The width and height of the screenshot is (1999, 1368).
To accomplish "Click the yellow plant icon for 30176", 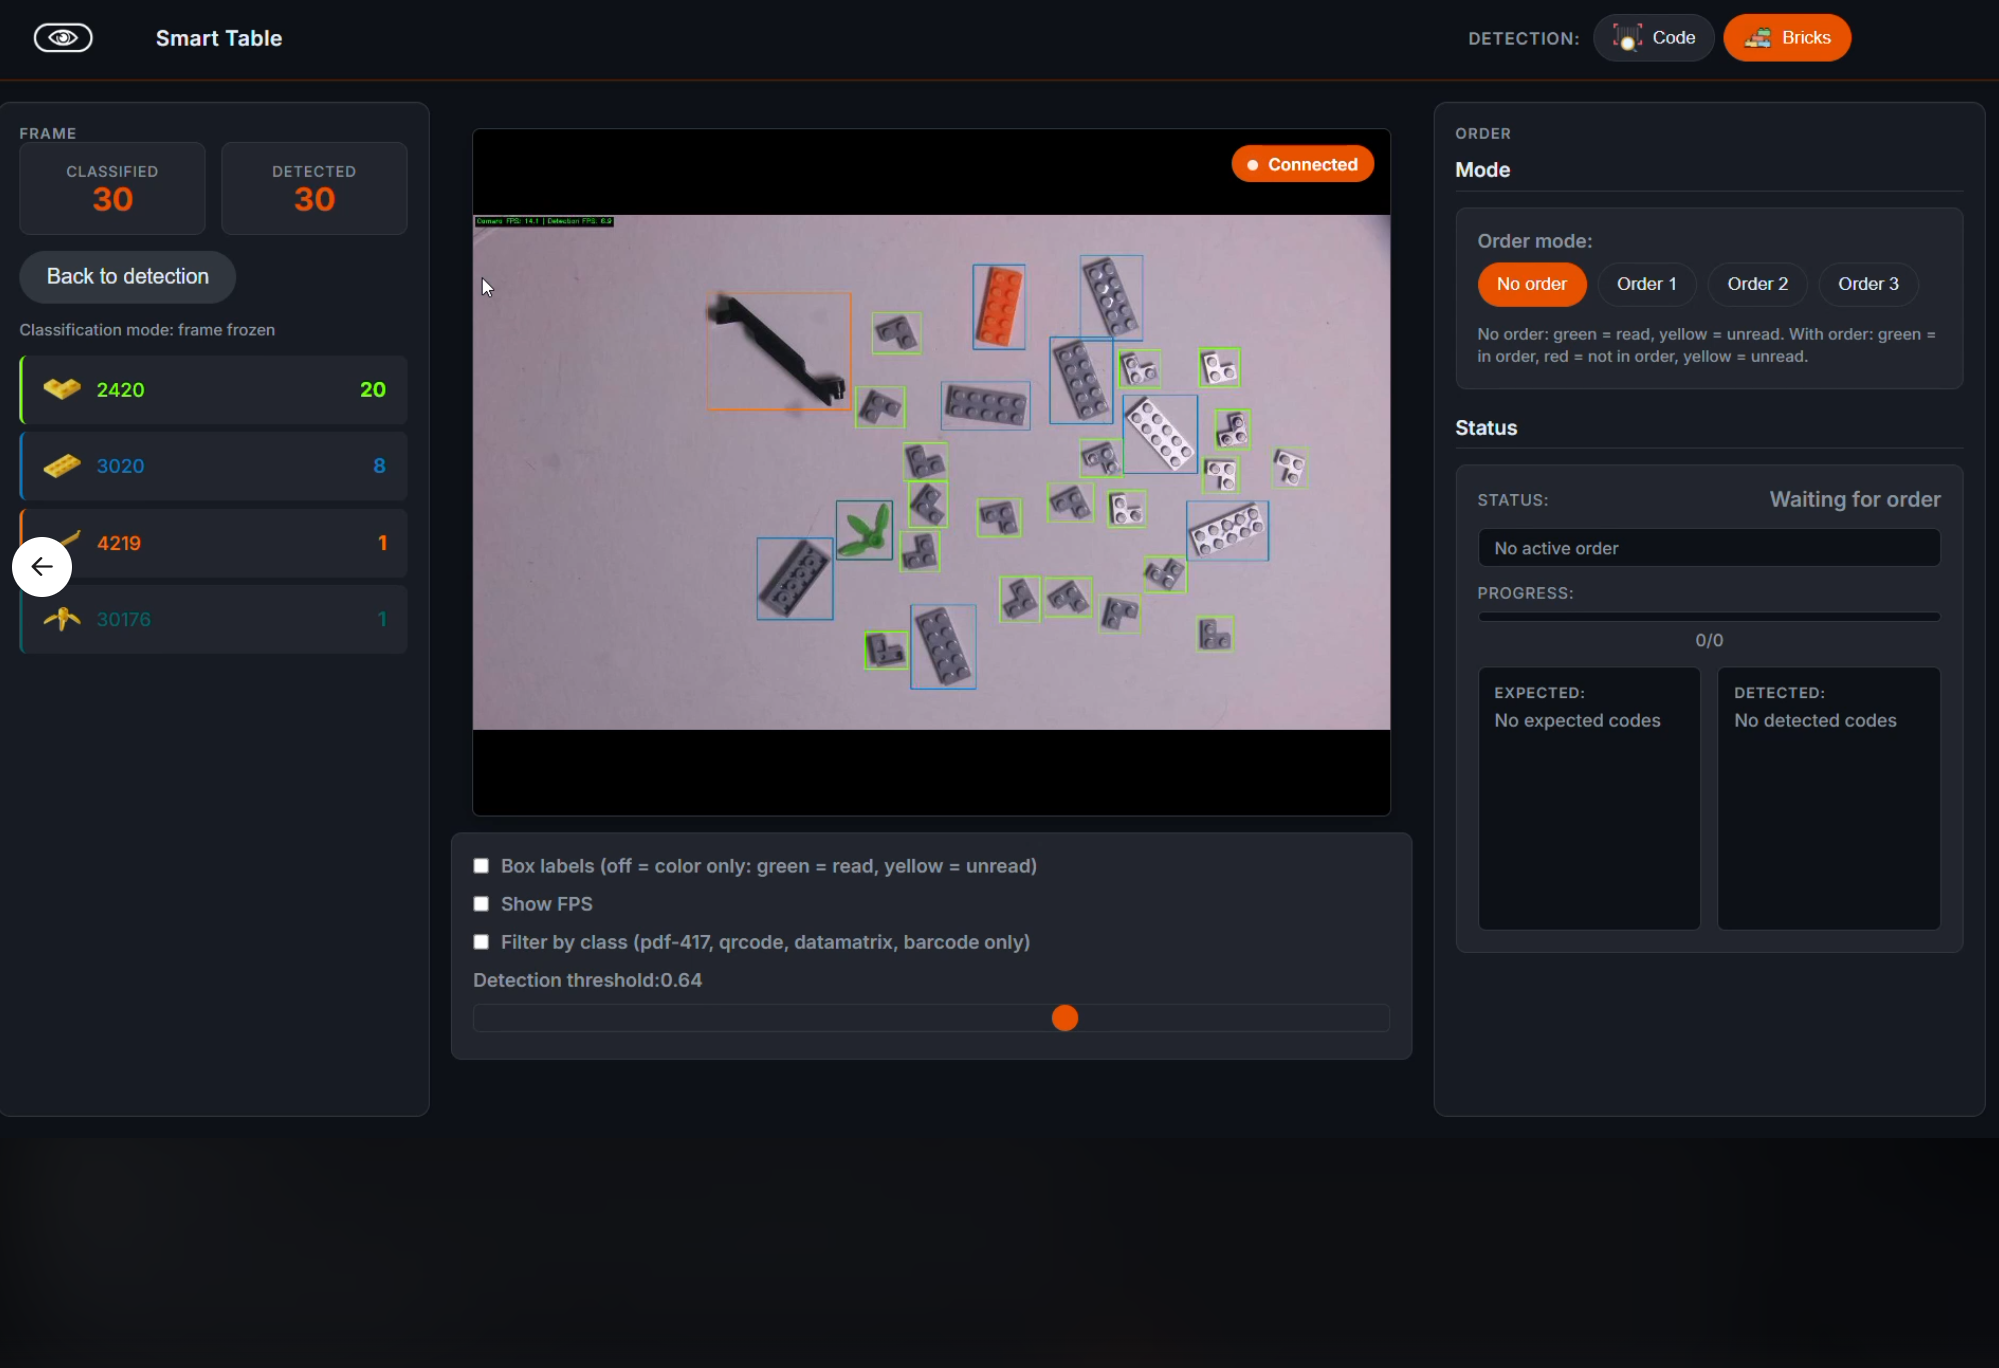I will point(62,619).
